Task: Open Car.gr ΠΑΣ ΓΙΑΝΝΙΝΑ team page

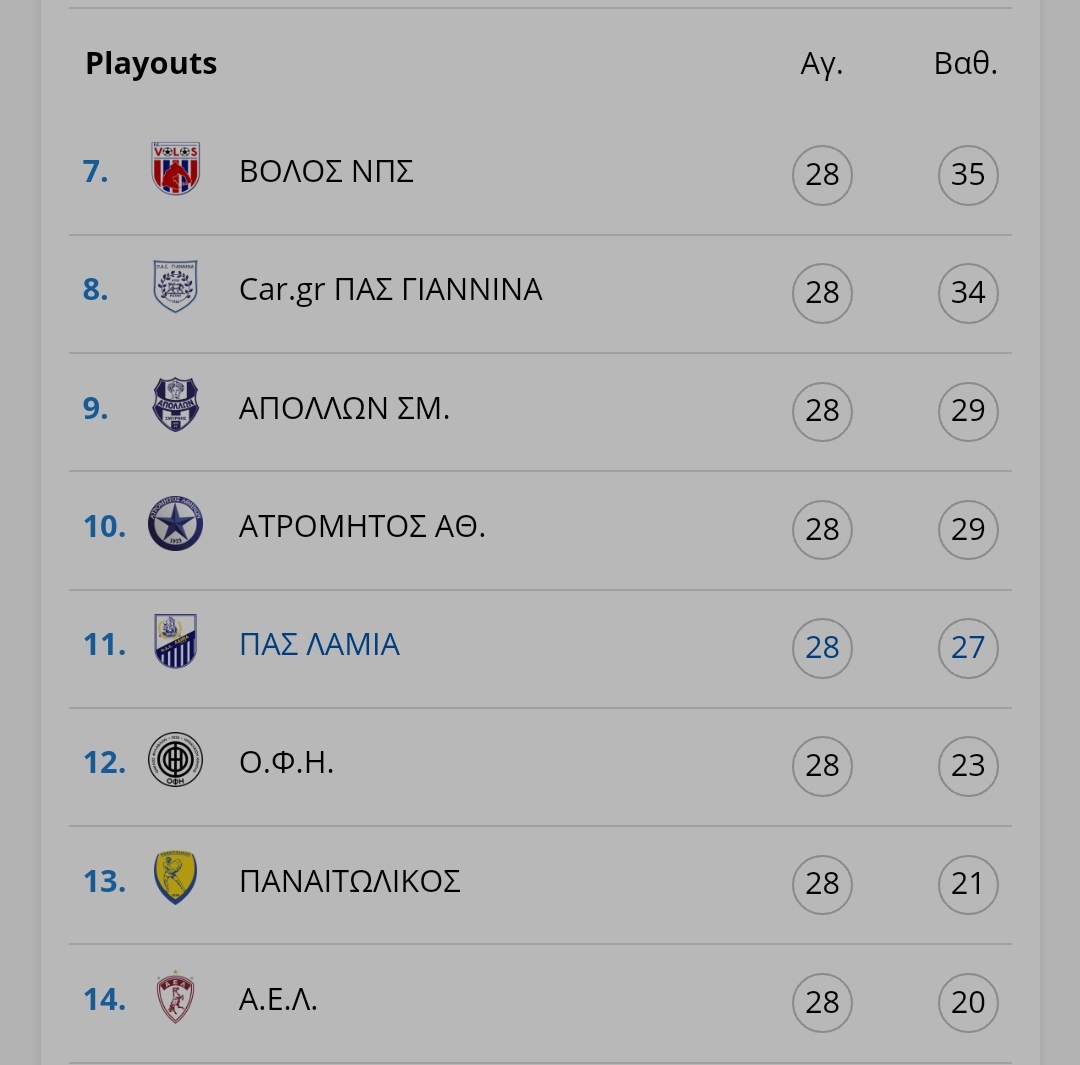Action: [x=391, y=290]
